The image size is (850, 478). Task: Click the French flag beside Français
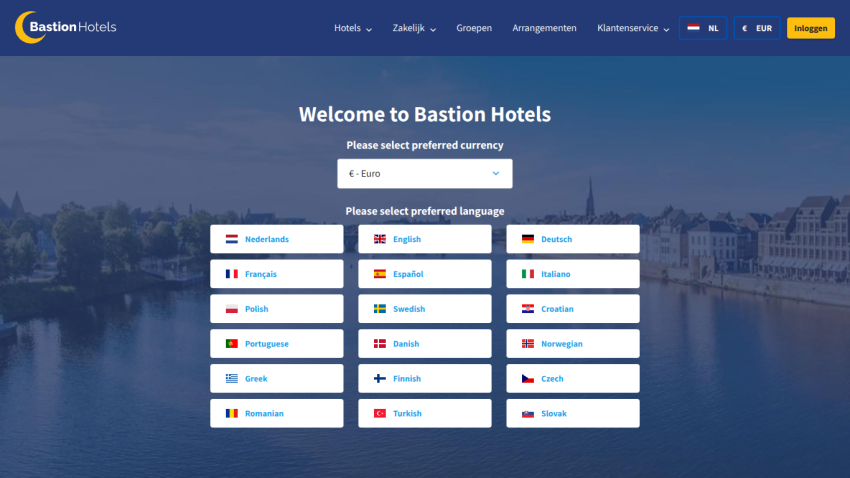(231, 274)
